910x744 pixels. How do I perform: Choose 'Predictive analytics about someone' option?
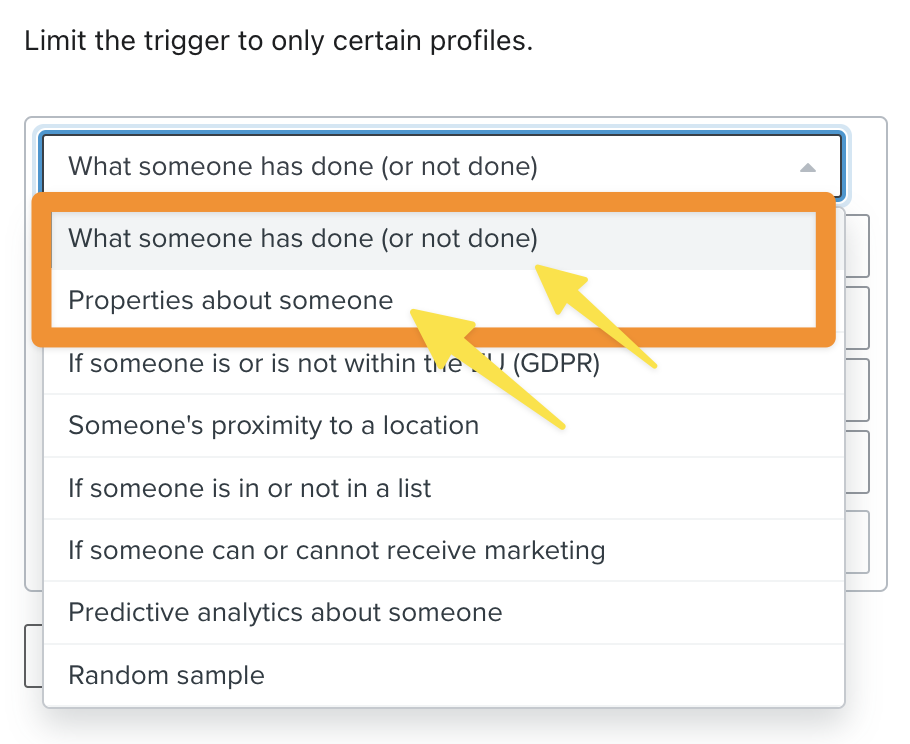(285, 612)
